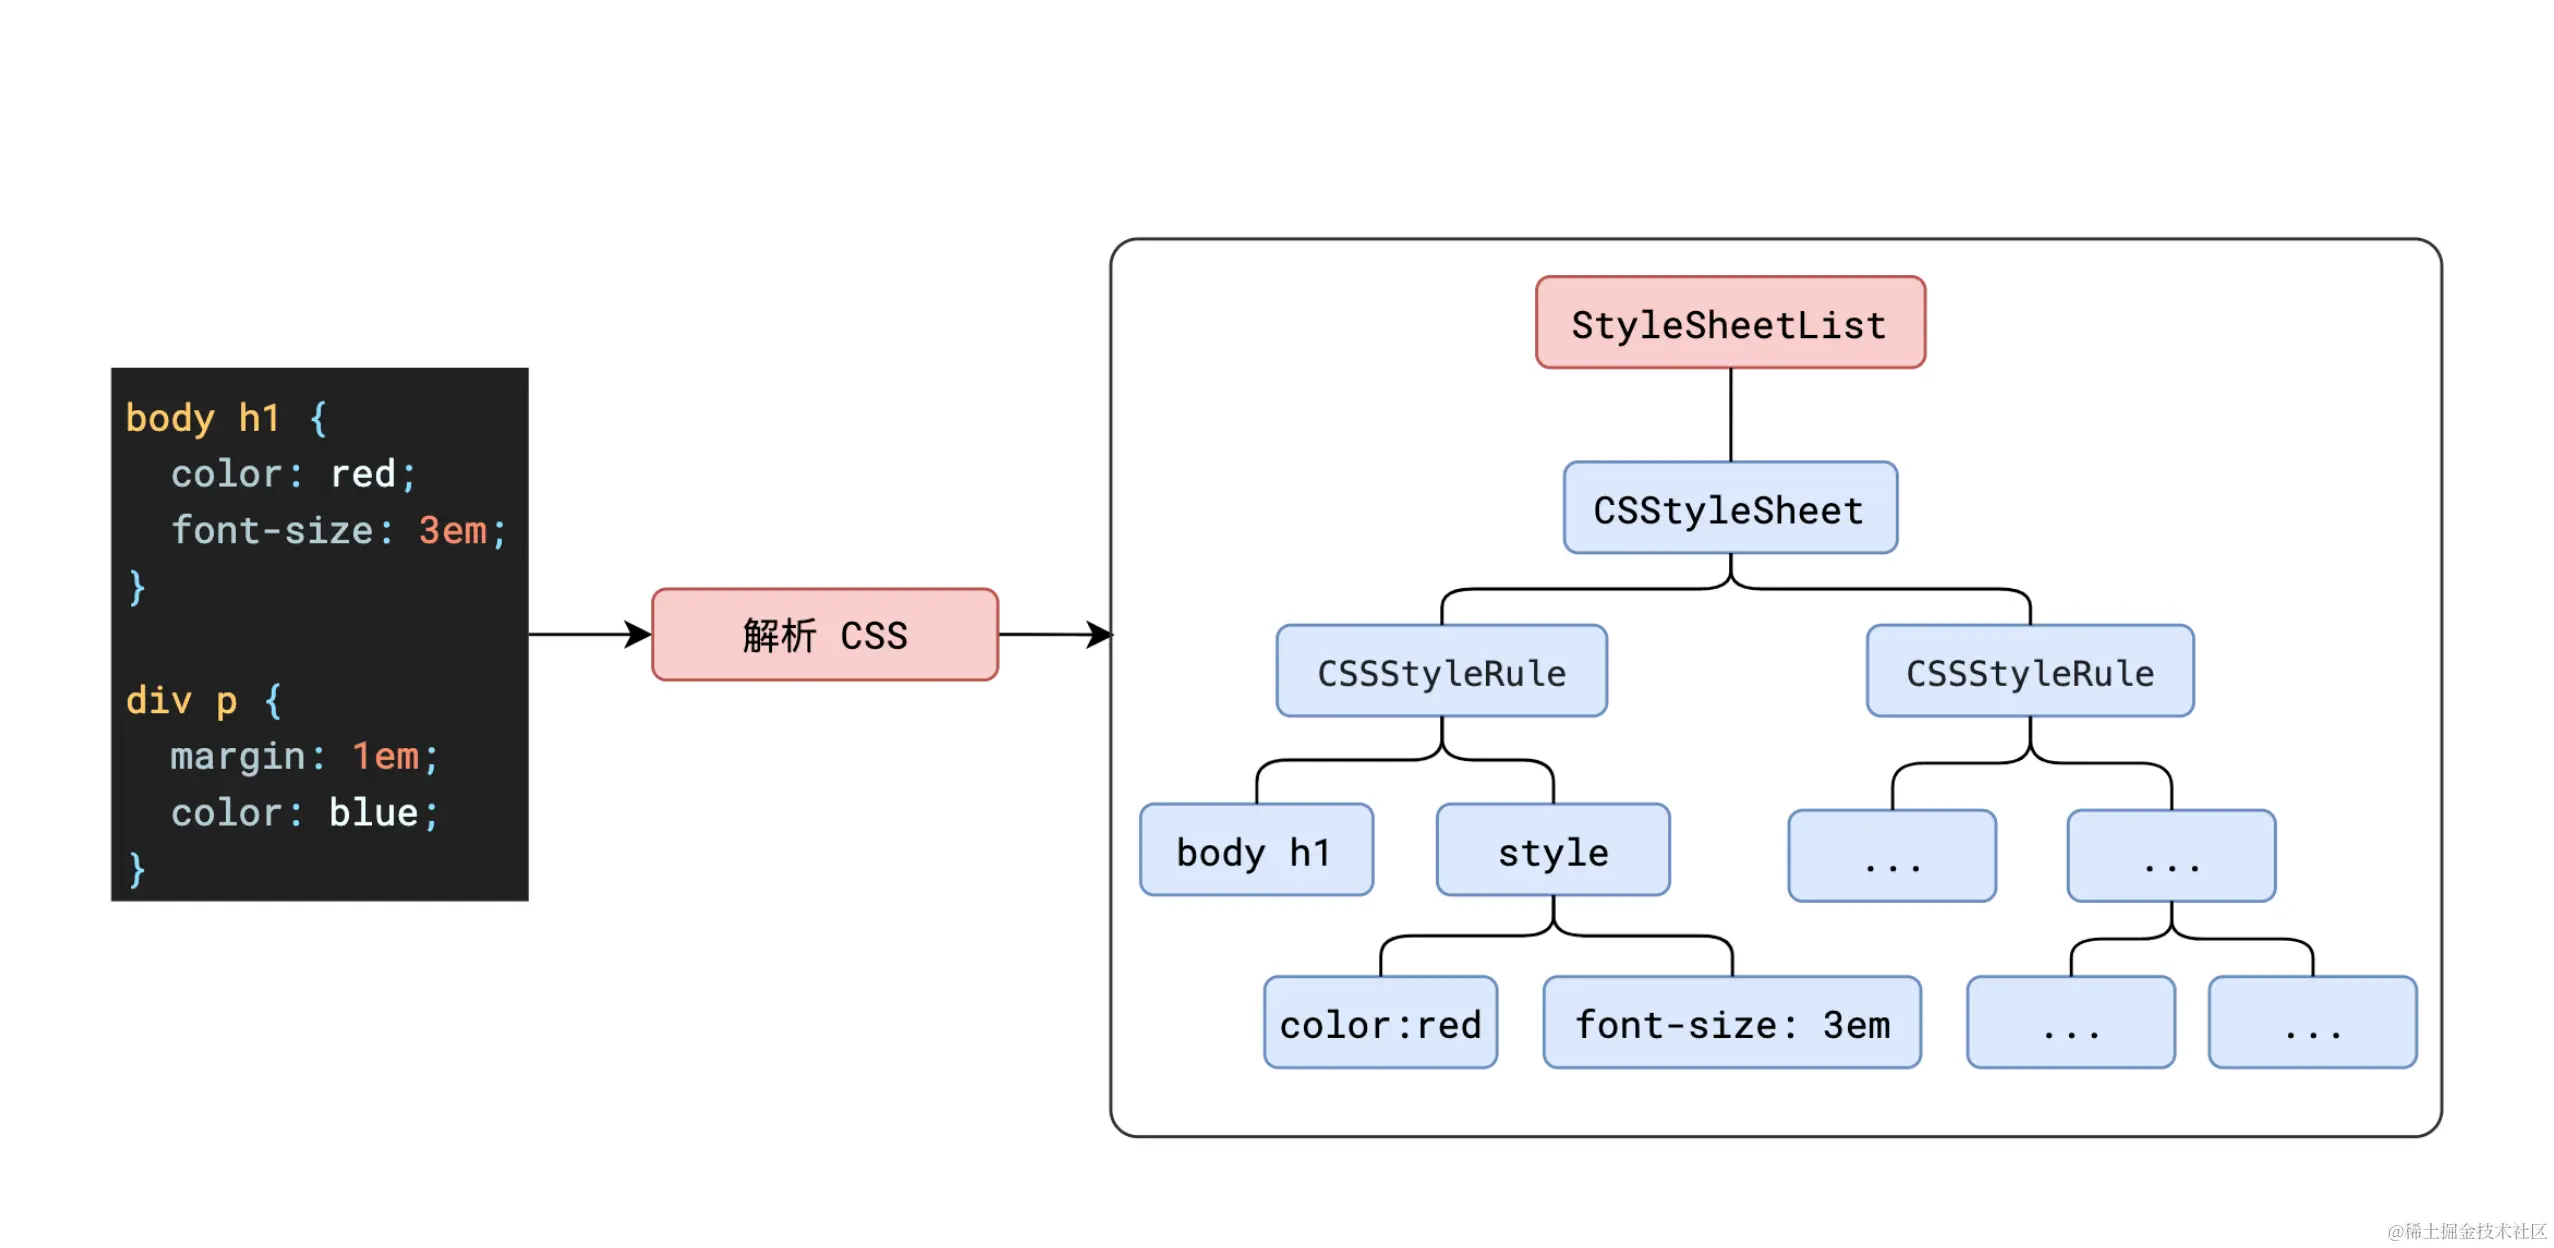This screenshot has width=2554, height=1248.
Task: Select the CSStyleSheet node
Action: click(x=1729, y=509)
